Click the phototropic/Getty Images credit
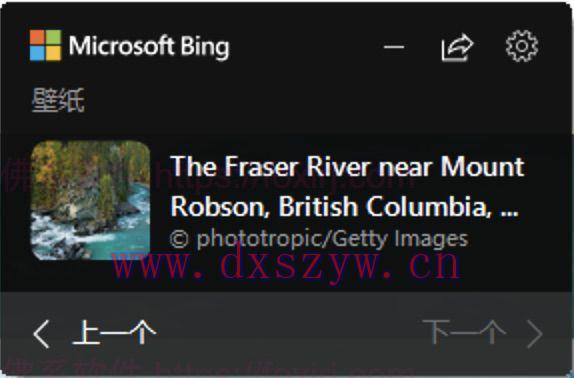Screen dimensions: 574x378 click(319, 239)
